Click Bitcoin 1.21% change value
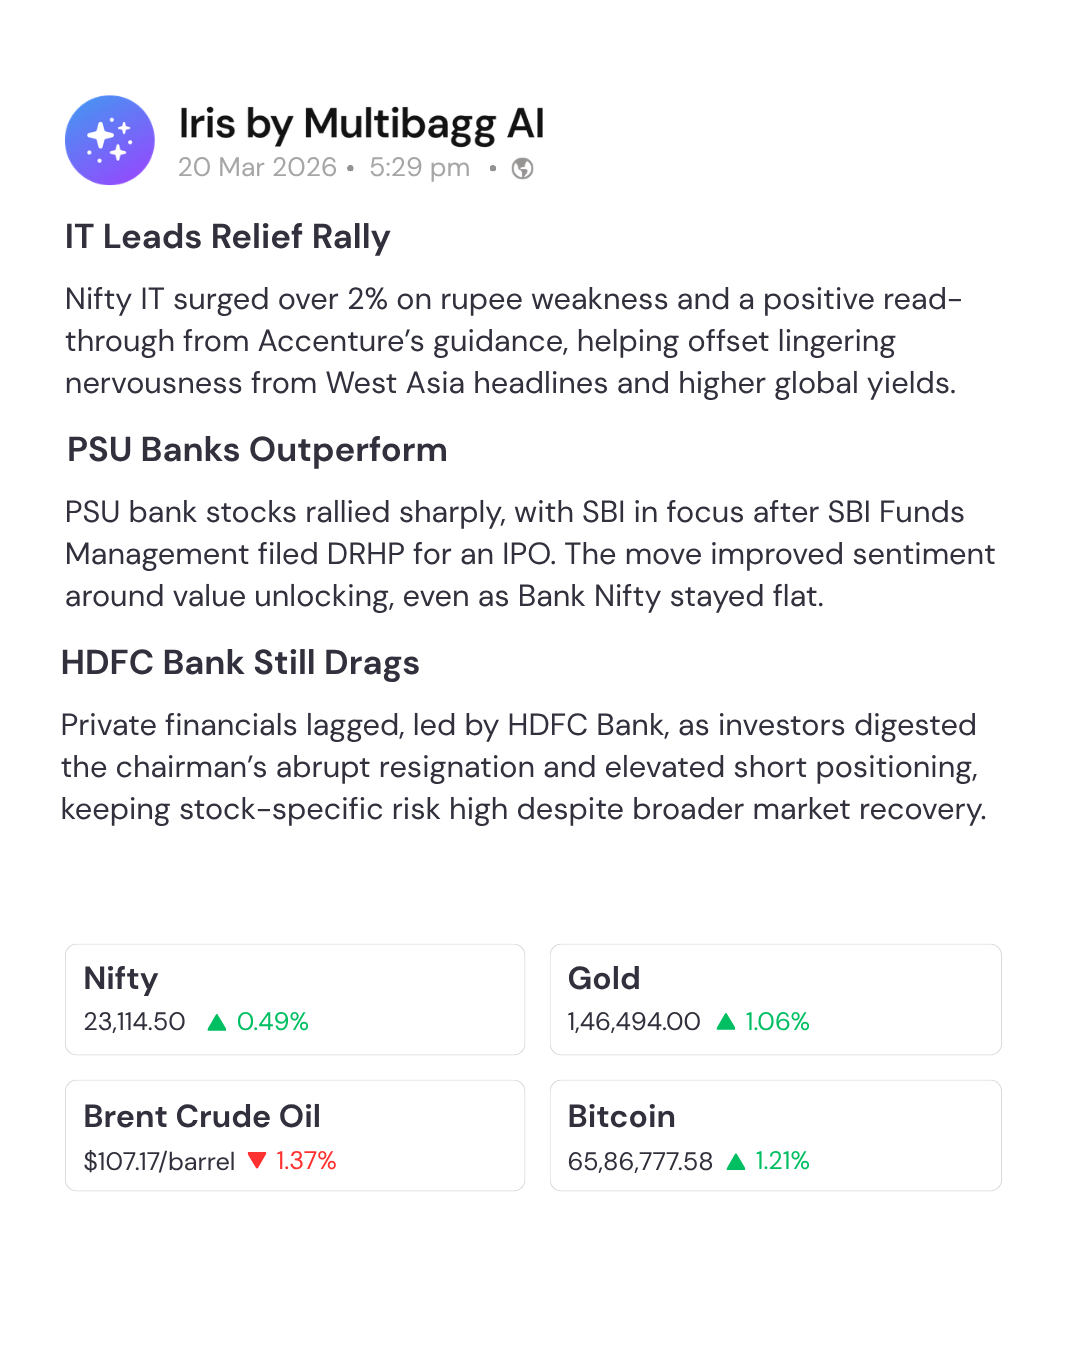This screenshot has height=1350, width=1080. coord(782,1161)
